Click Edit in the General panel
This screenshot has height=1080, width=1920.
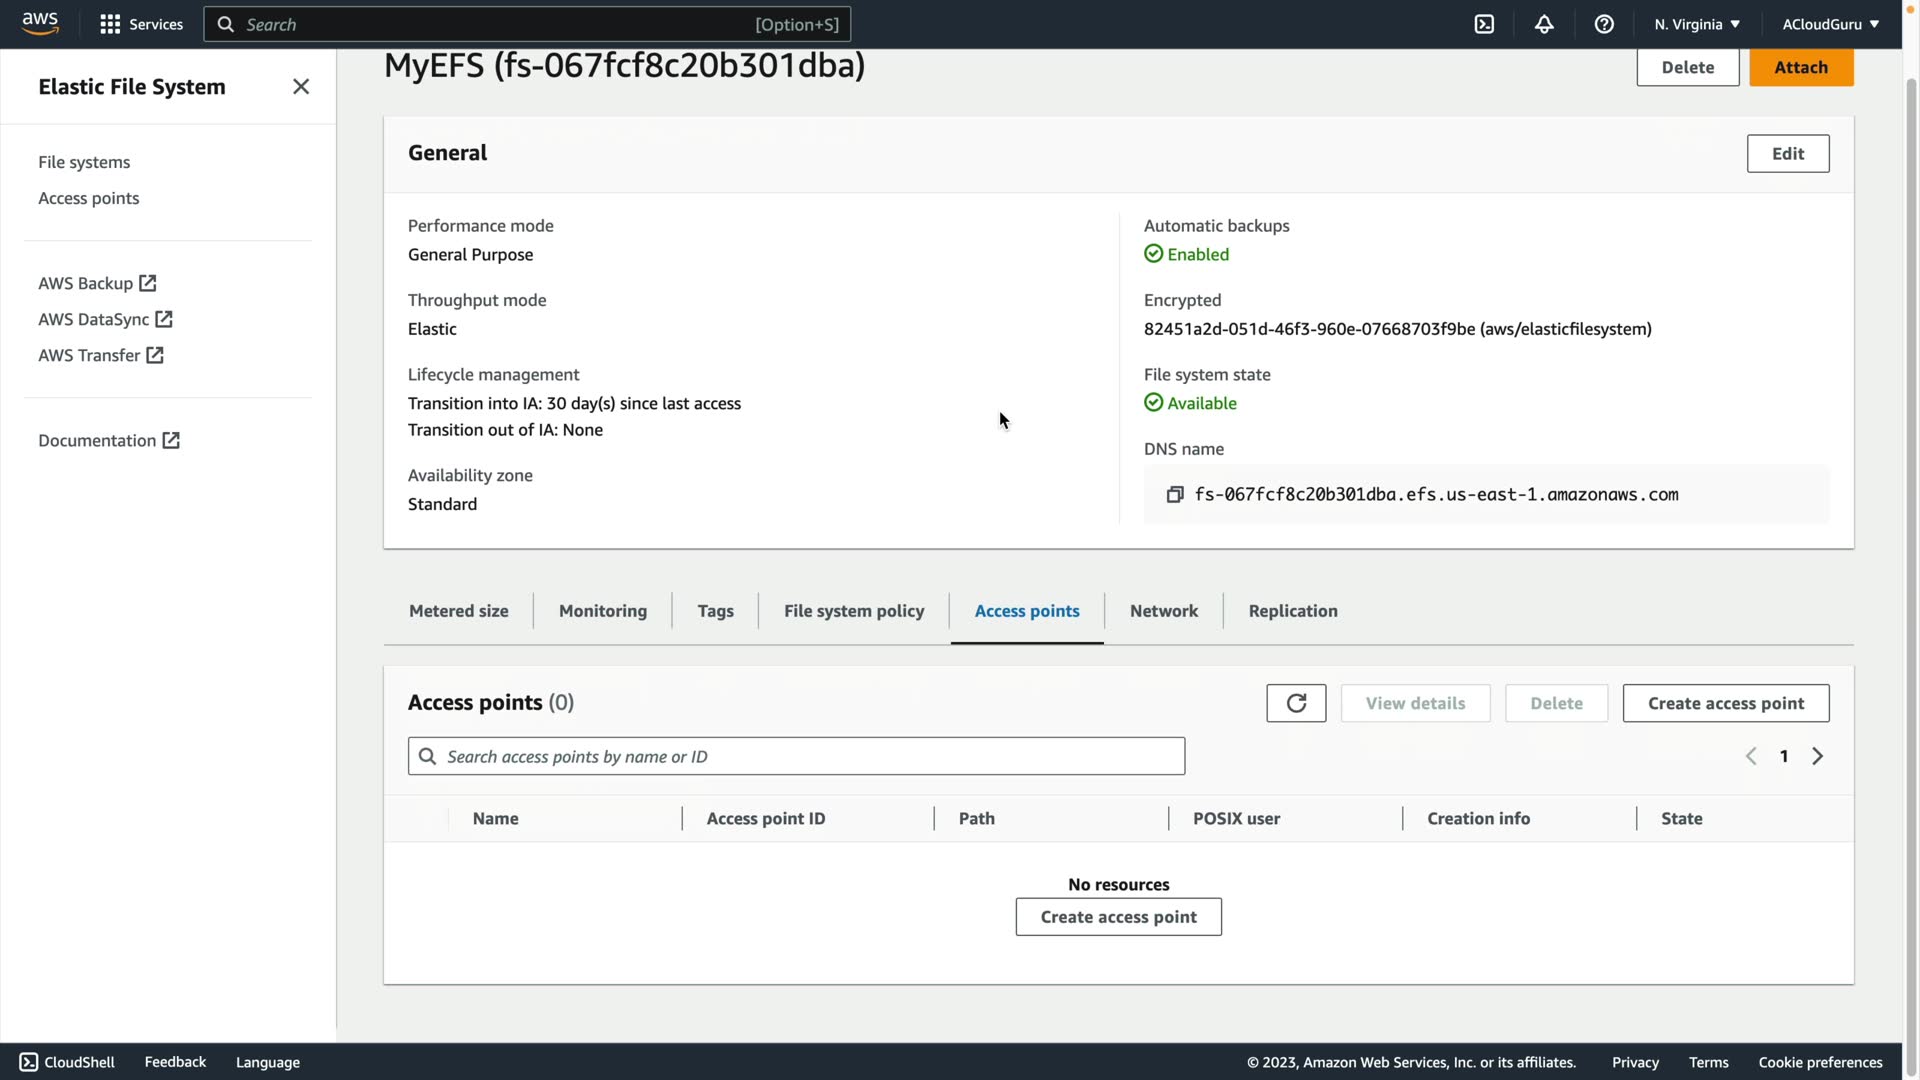[1787, 154]
